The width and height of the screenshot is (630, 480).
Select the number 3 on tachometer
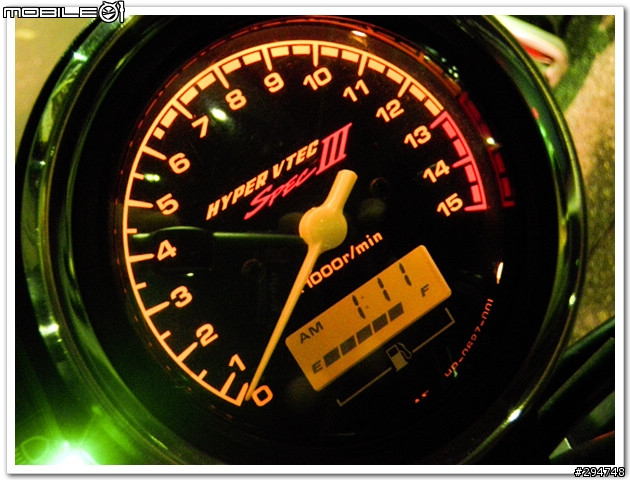182,297
